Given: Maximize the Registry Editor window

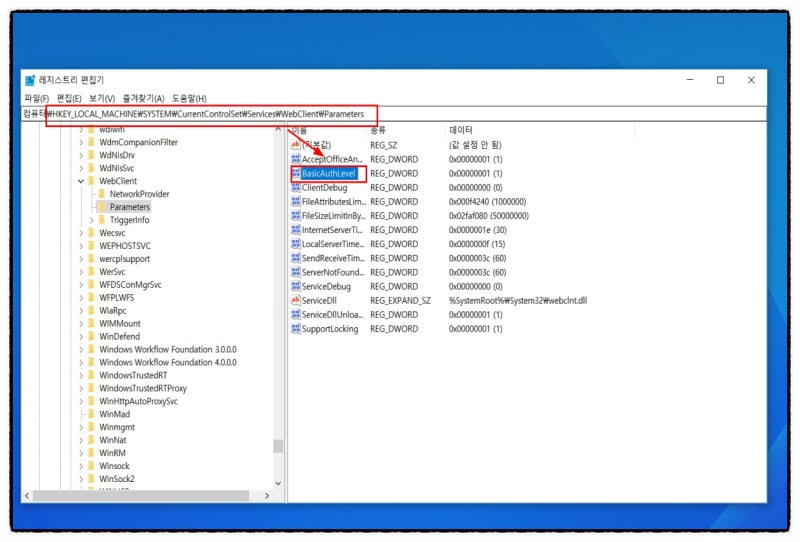Looking at the screenshot, I should (x=720, y=80).
